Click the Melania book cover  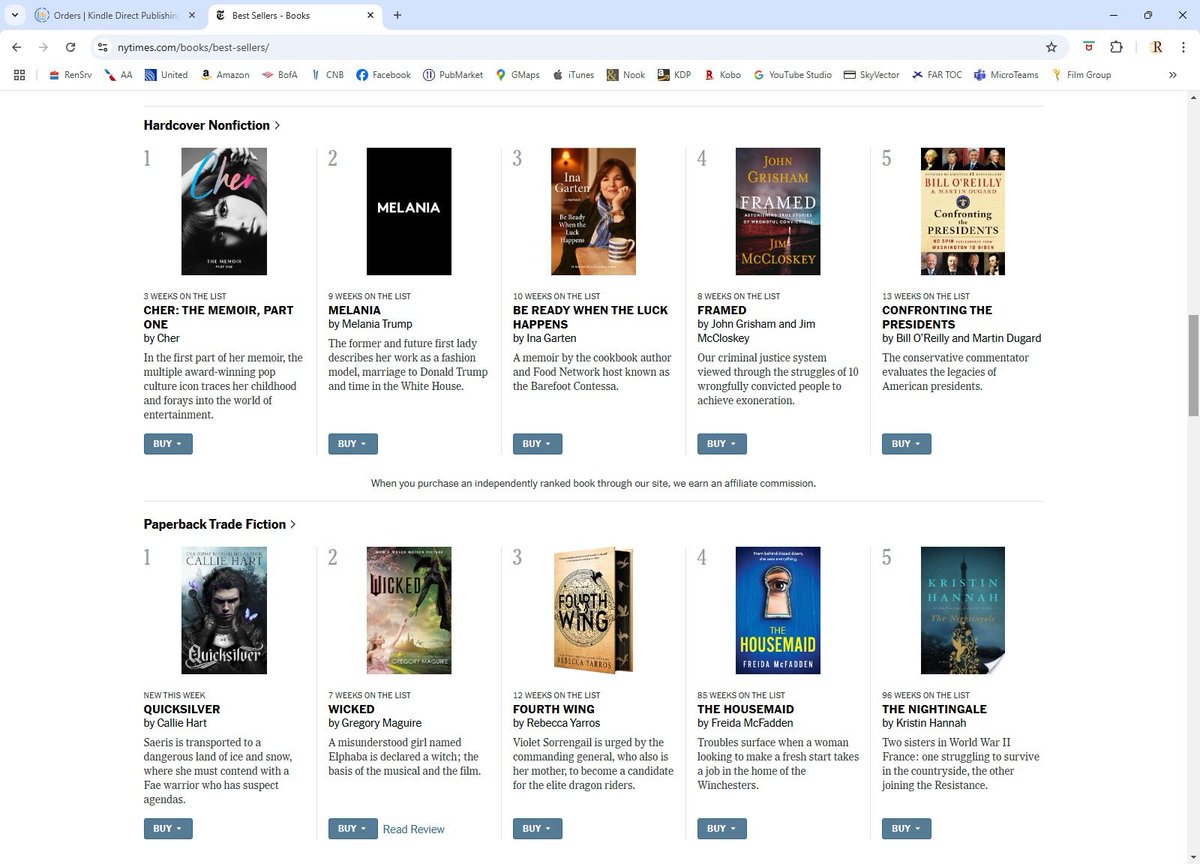[409, 211]
